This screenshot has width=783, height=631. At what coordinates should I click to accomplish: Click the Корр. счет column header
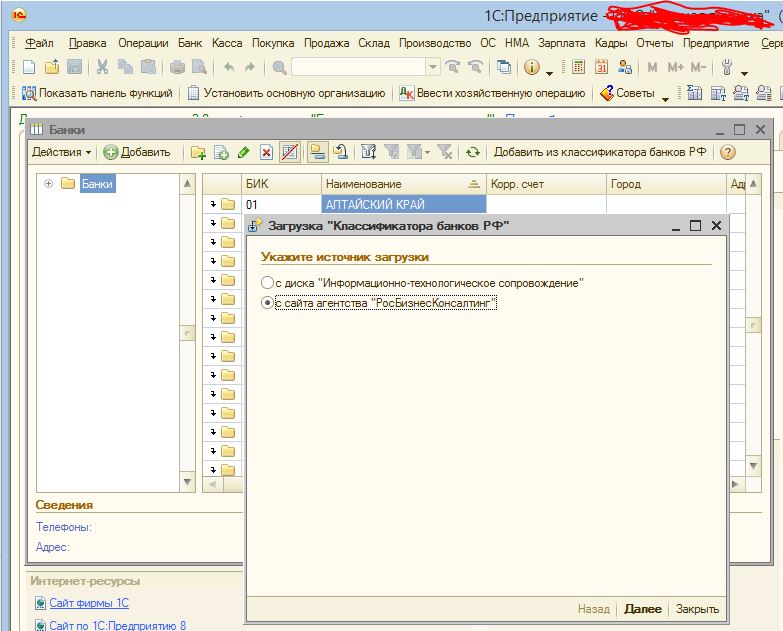[x=546, y=184]
